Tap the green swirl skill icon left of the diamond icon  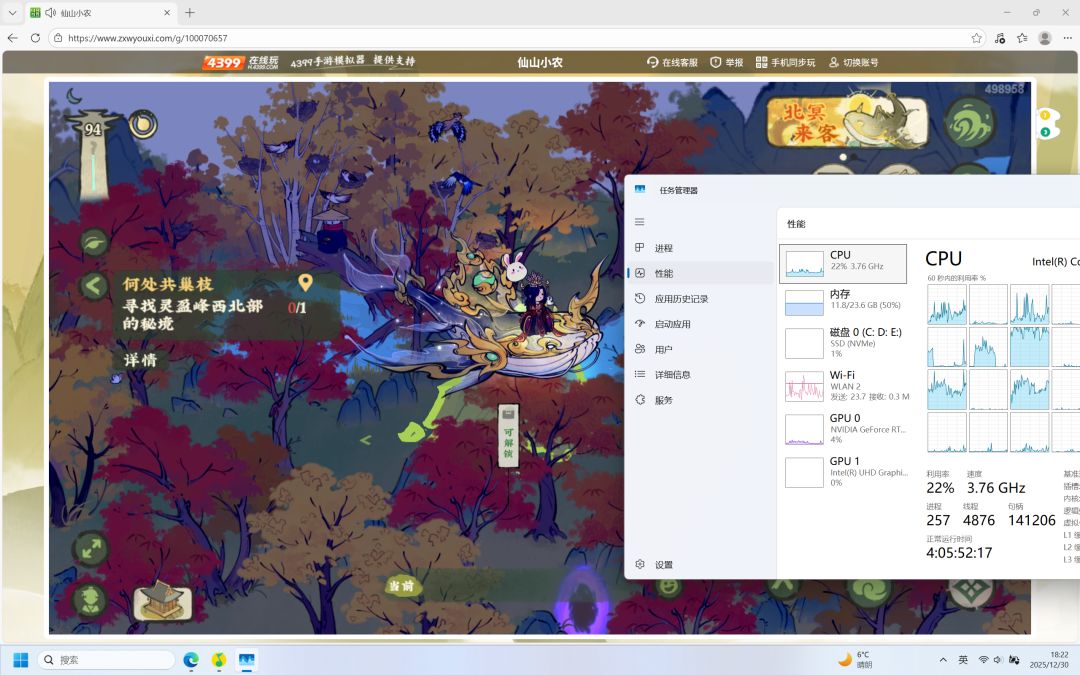869,592
